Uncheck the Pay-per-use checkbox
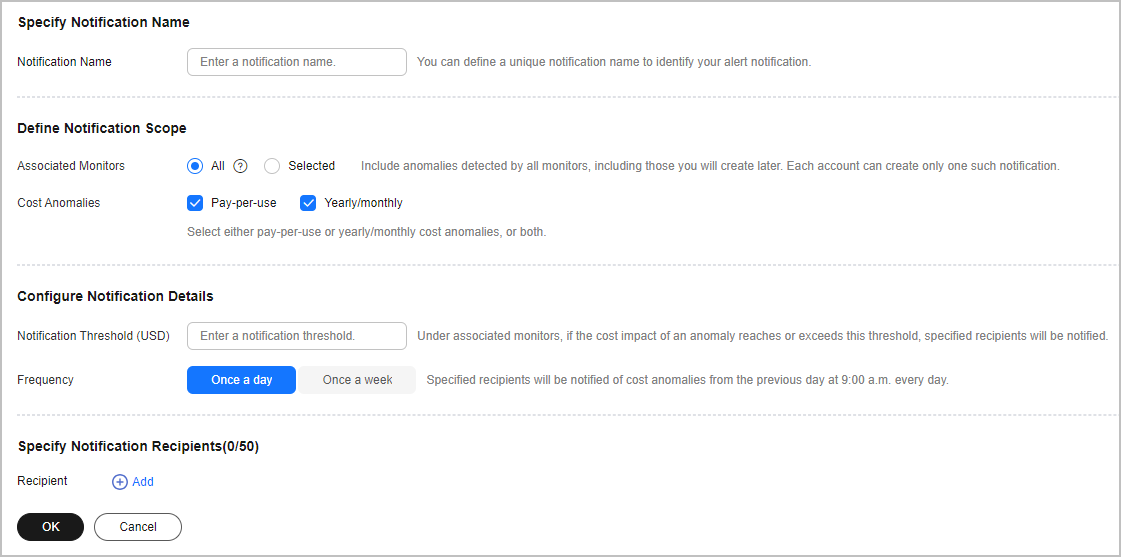 pyautogui.click(x=194, y=203)
